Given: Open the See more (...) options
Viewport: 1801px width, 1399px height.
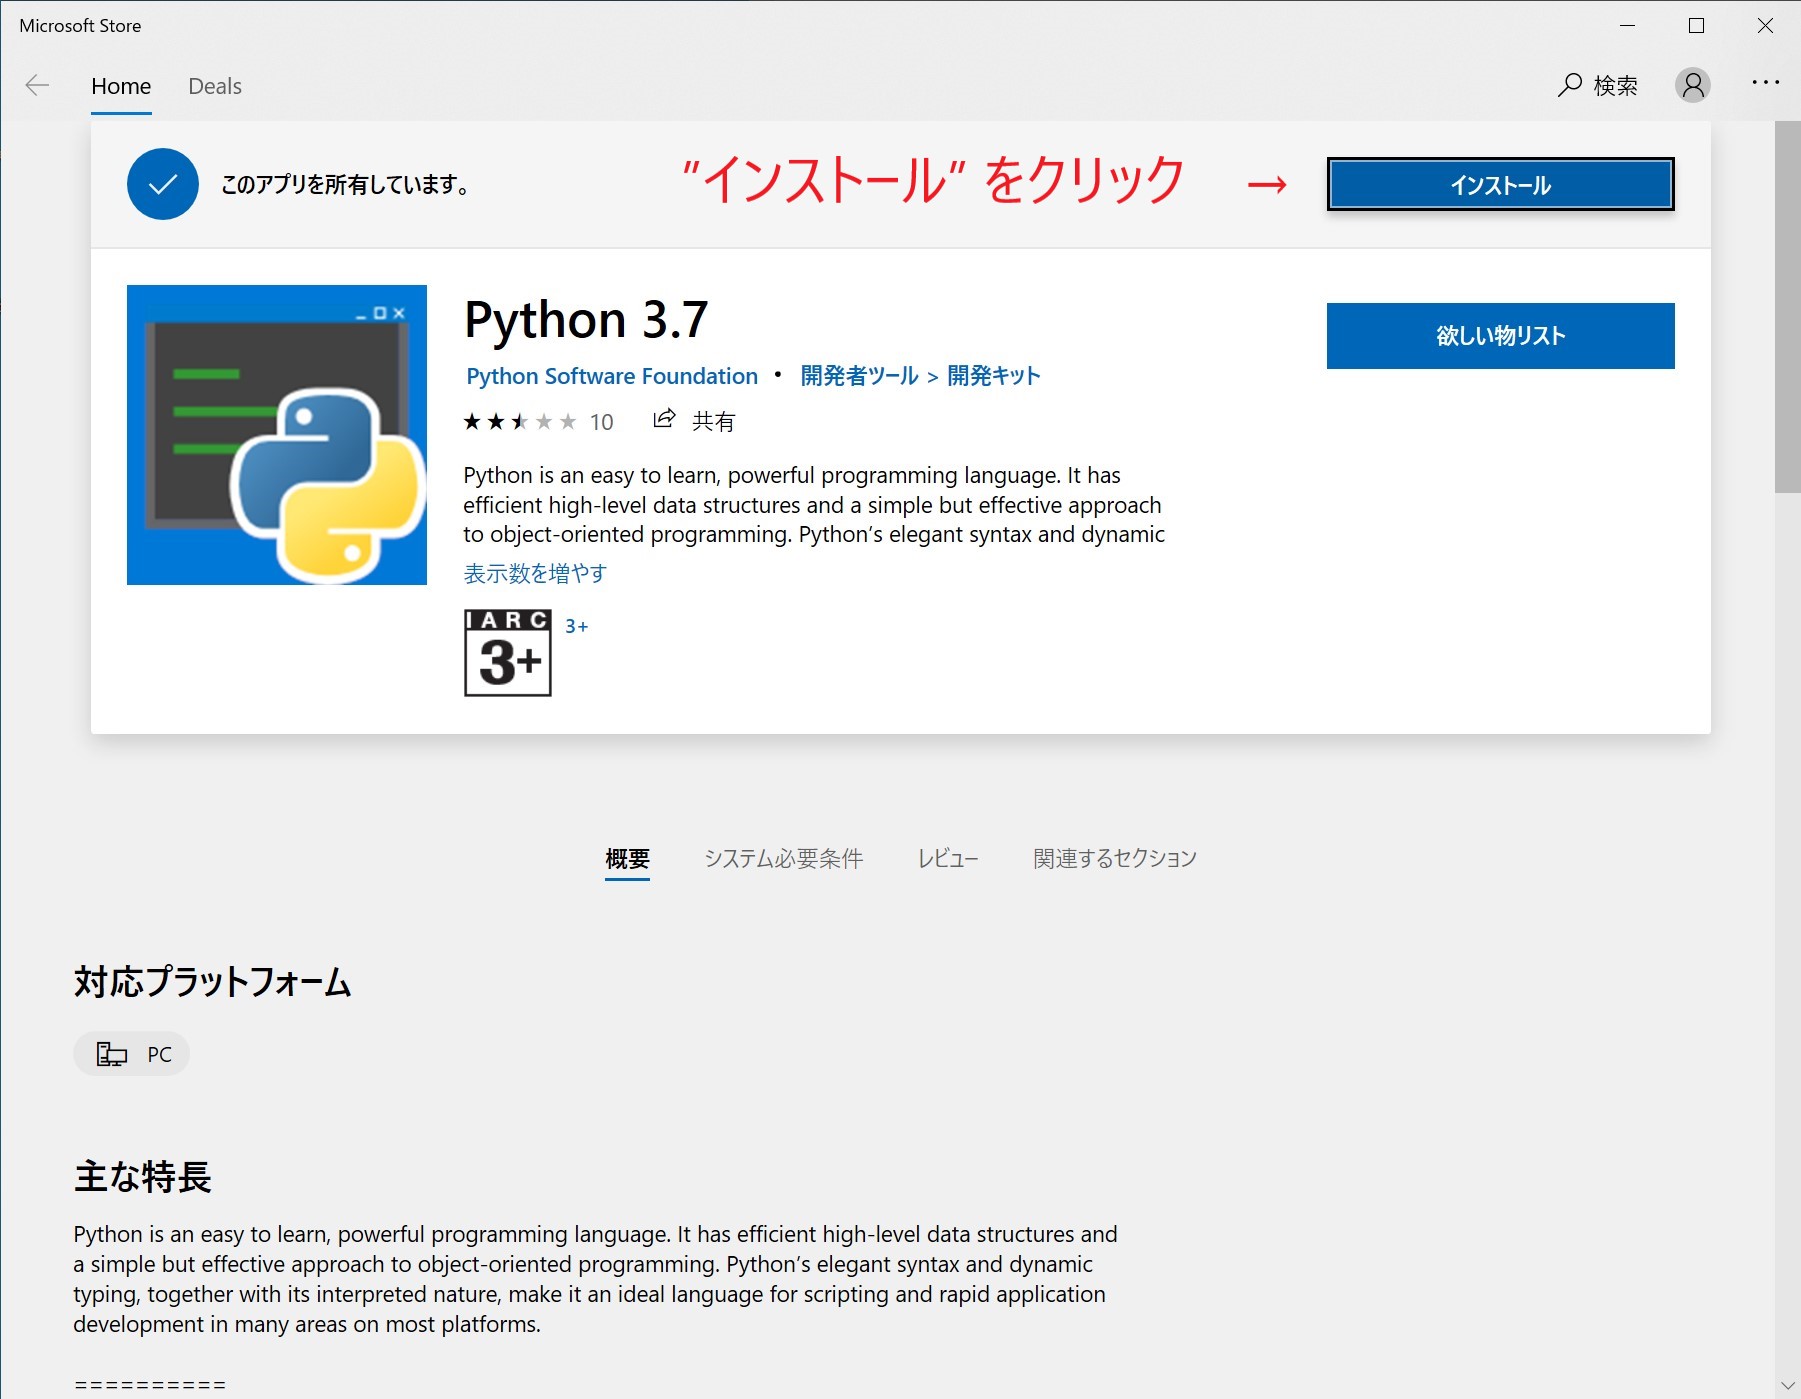Looking at the screenshot, I should (1765, 81).
